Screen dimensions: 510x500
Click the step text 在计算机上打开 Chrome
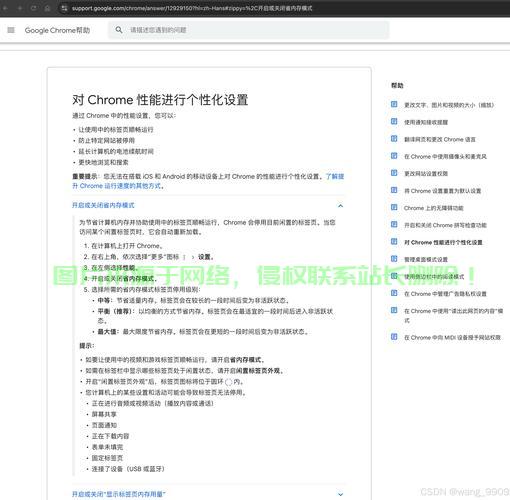point(127,246)
